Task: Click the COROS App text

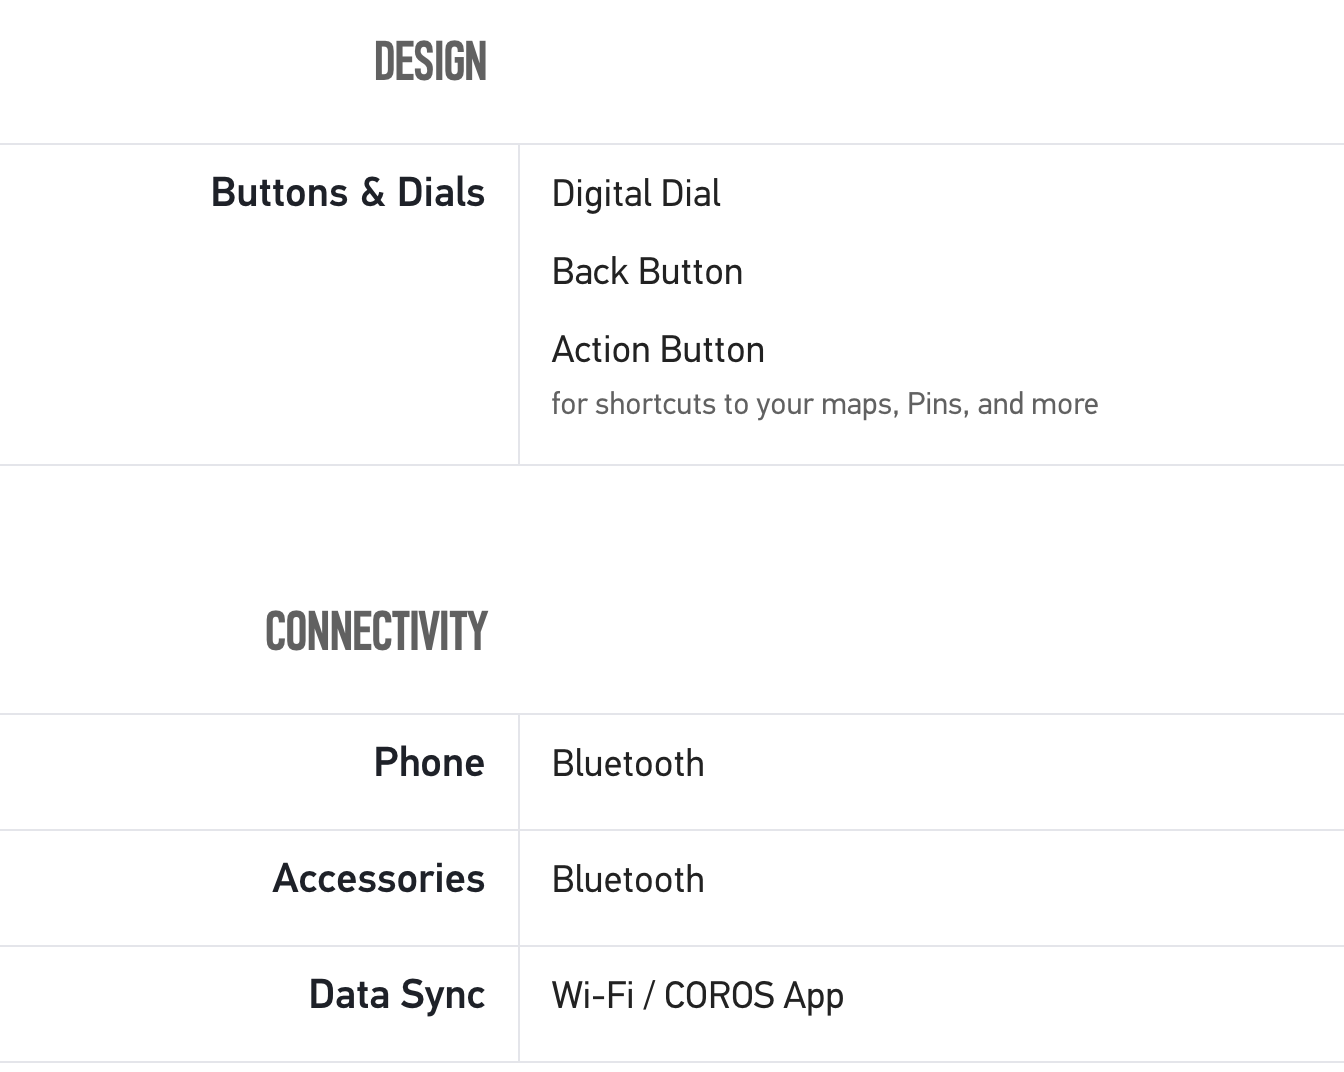Action: click(x=753, y=996)
